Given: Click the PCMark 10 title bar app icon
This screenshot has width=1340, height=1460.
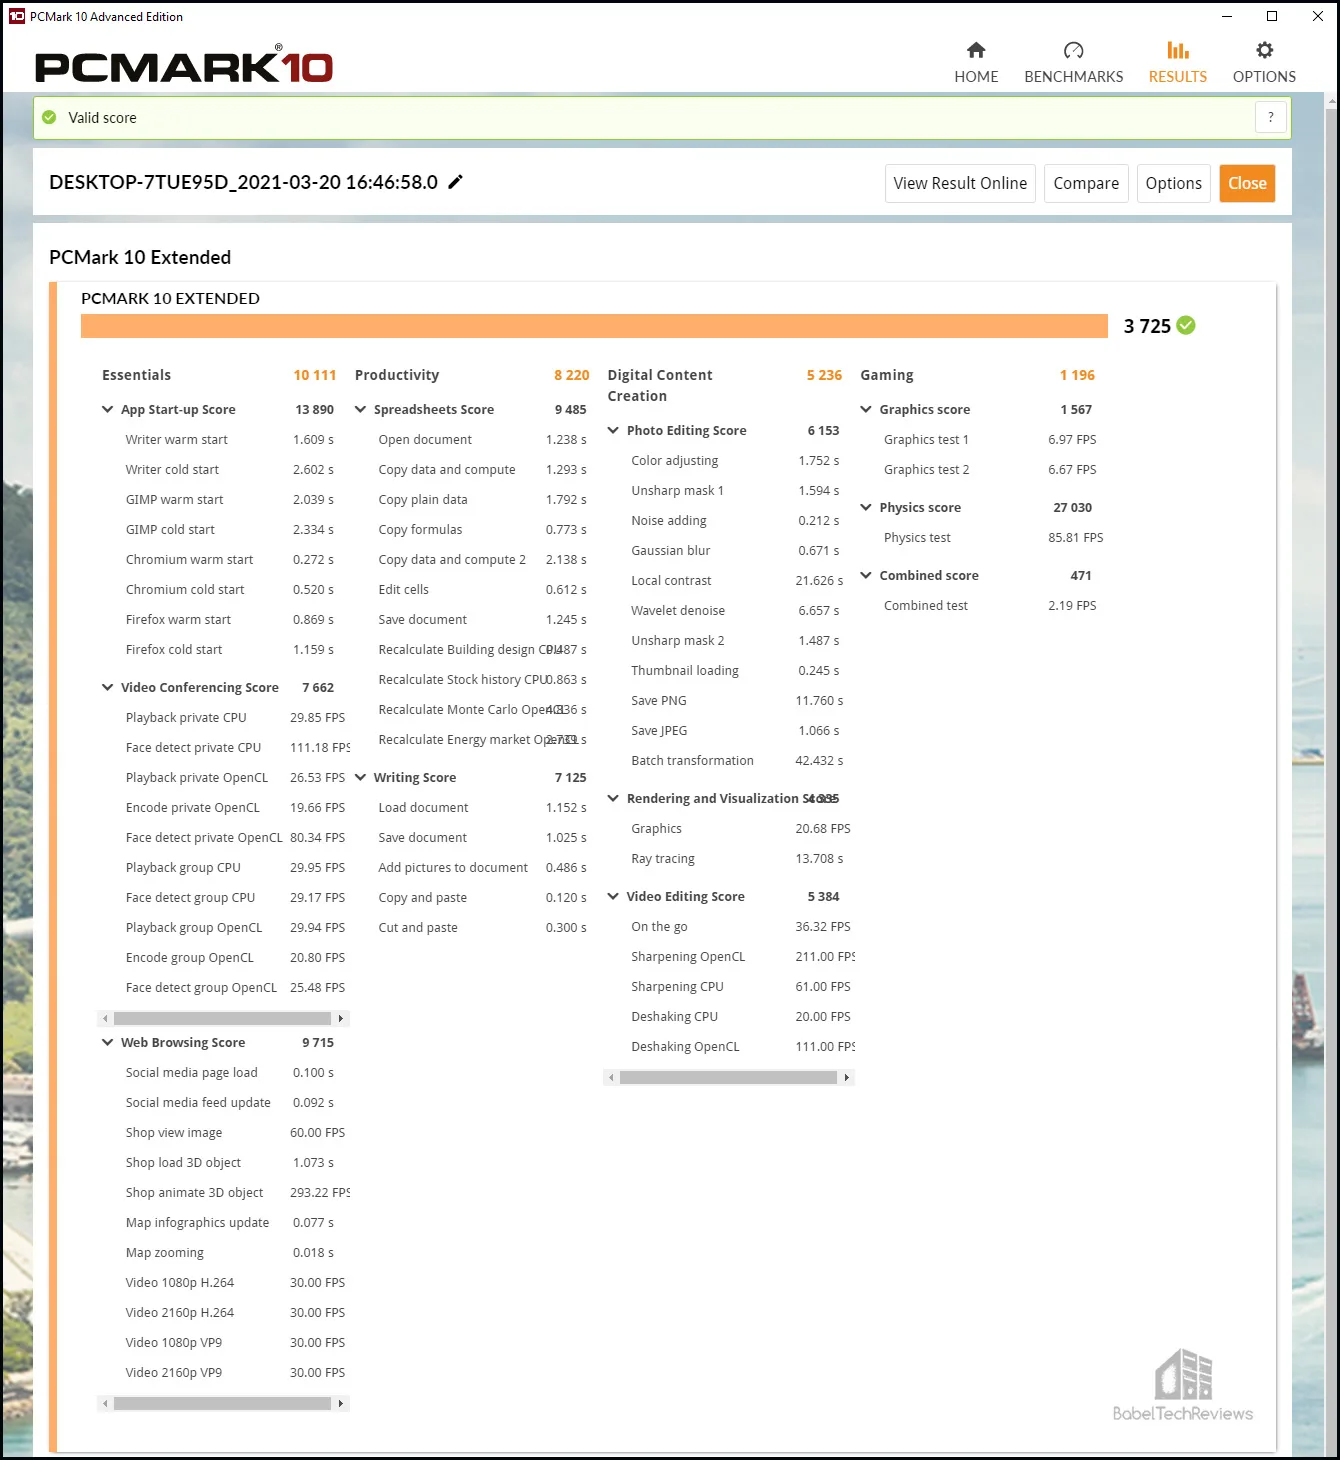Looking at the screenshot, I should coord(16,16).
